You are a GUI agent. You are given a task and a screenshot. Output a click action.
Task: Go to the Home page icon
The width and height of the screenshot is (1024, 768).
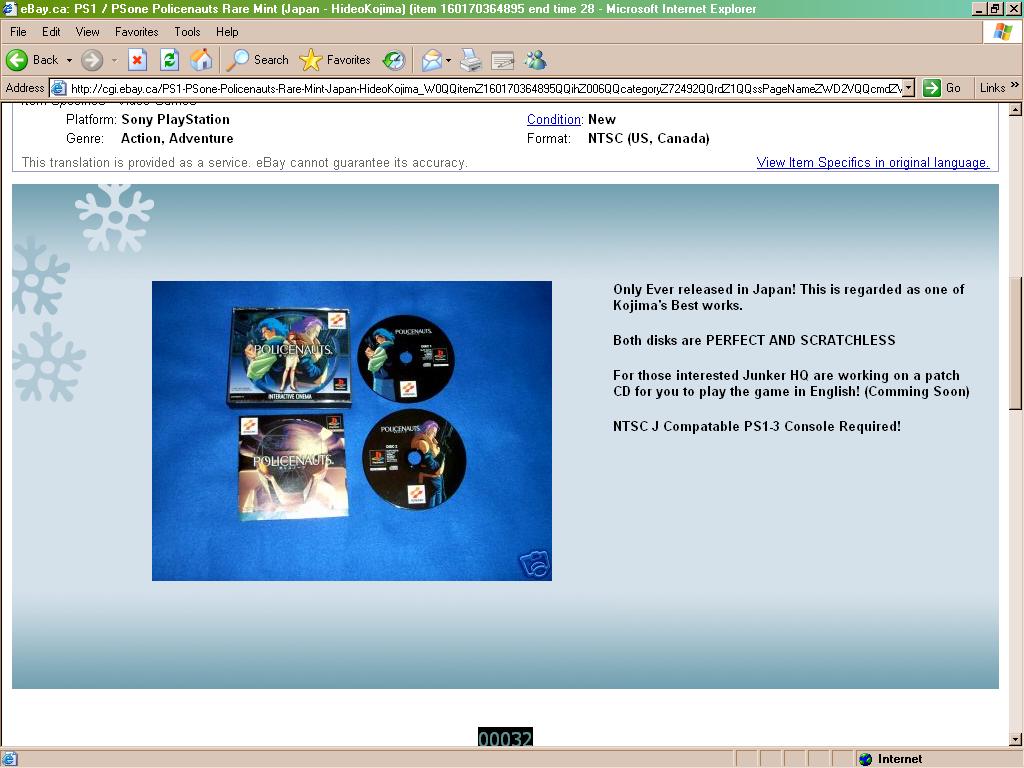201,60
